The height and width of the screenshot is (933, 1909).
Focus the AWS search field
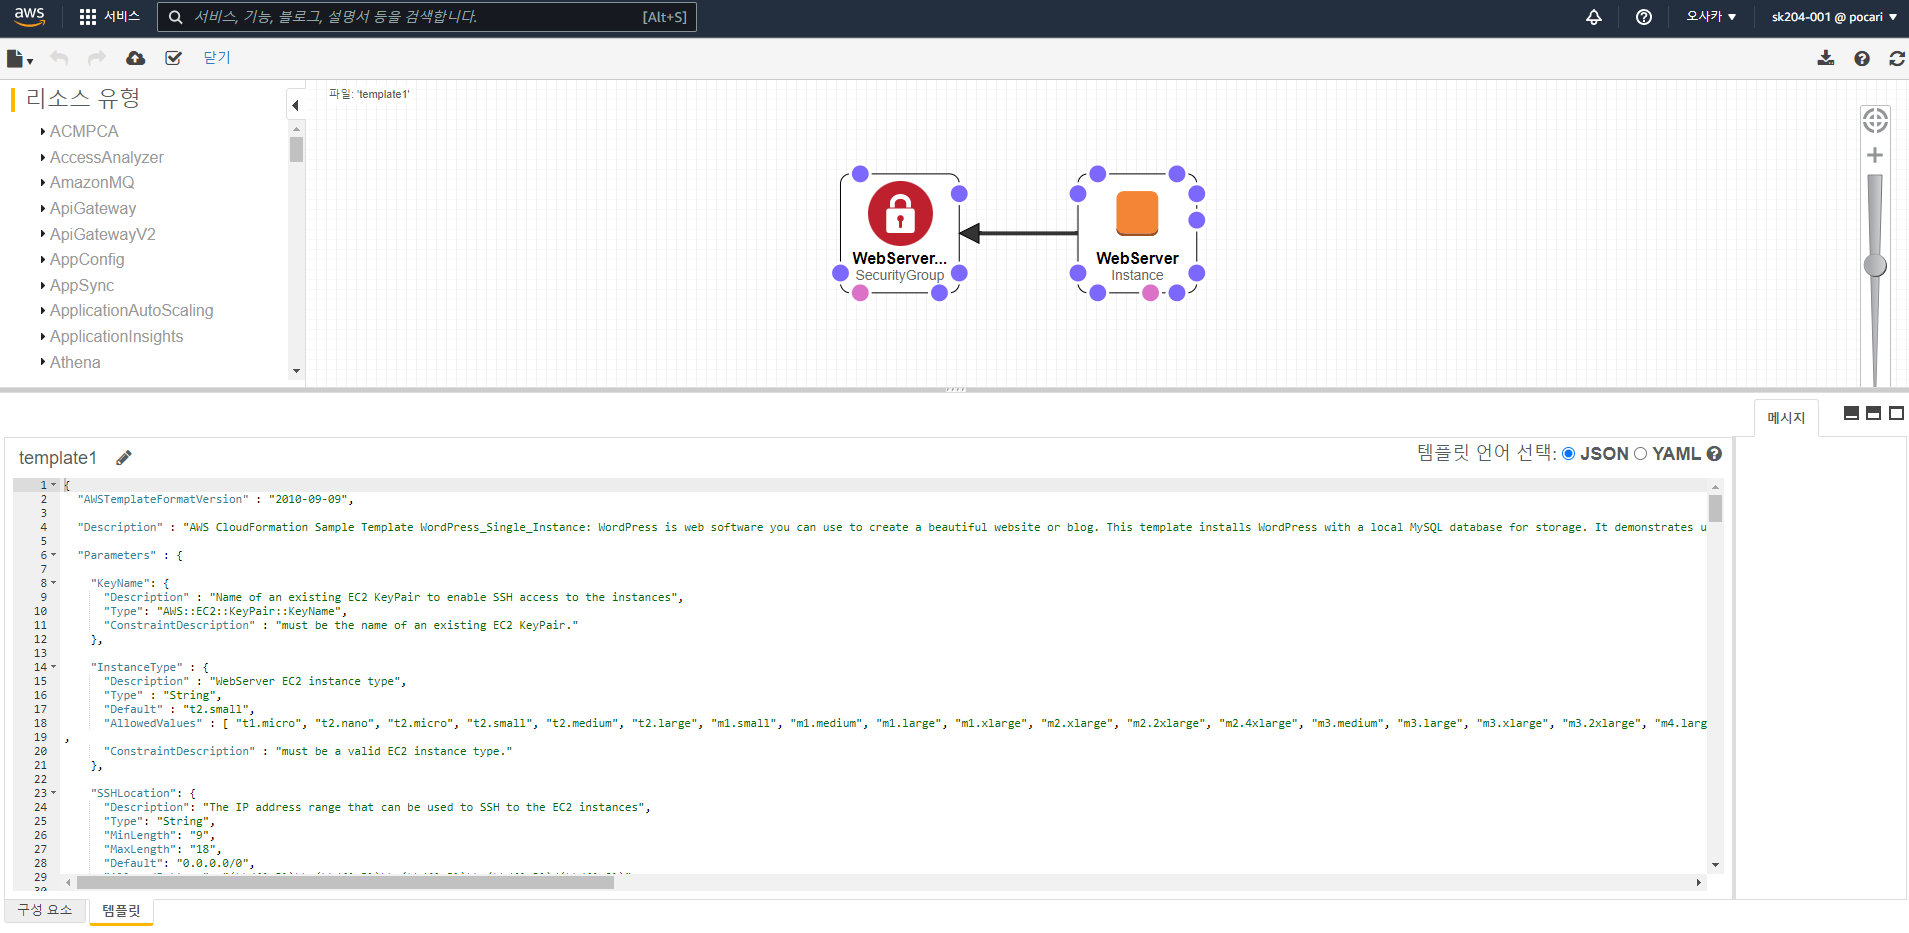(x=427, y=17)
